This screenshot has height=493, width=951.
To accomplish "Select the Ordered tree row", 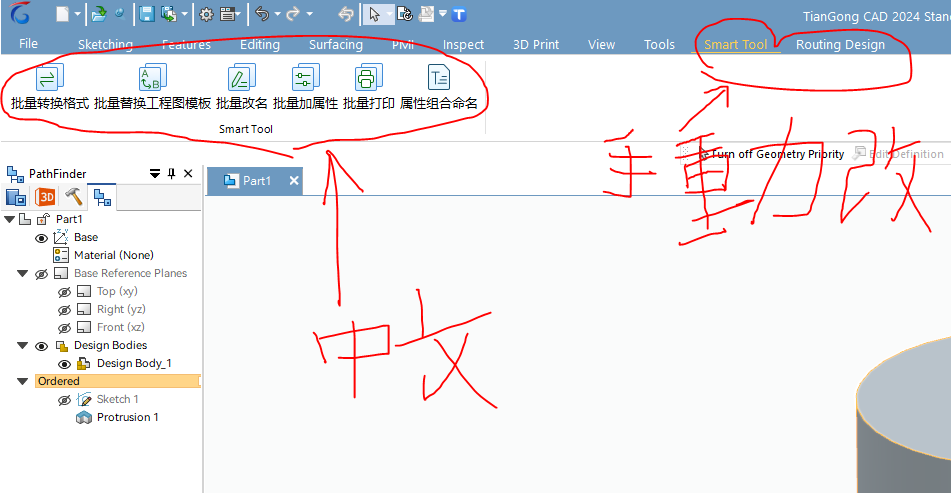I will [118, 381].
